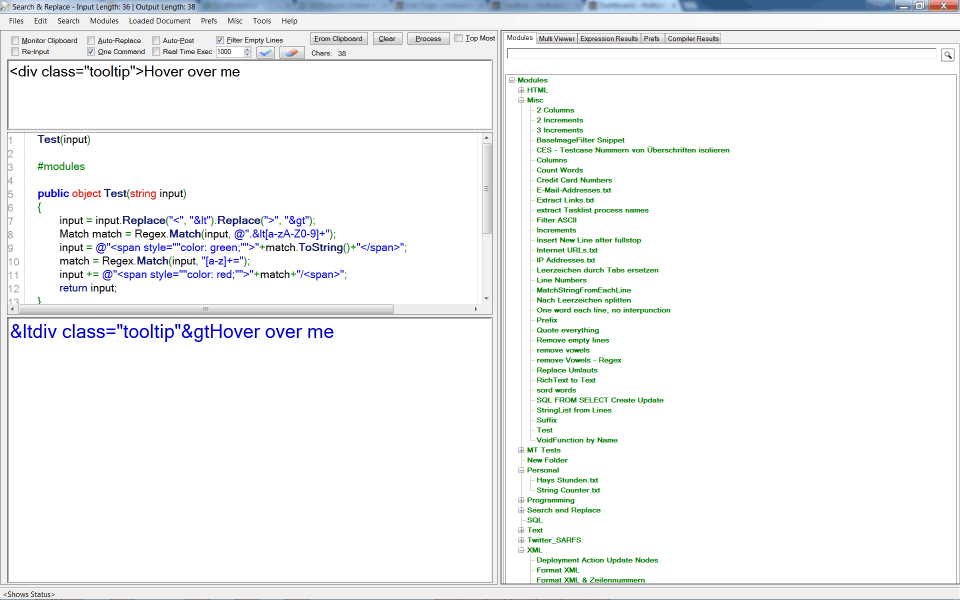Select the Filter ASCII module
The width and height of the screenshot is (960, 600).
coord(557,220)
